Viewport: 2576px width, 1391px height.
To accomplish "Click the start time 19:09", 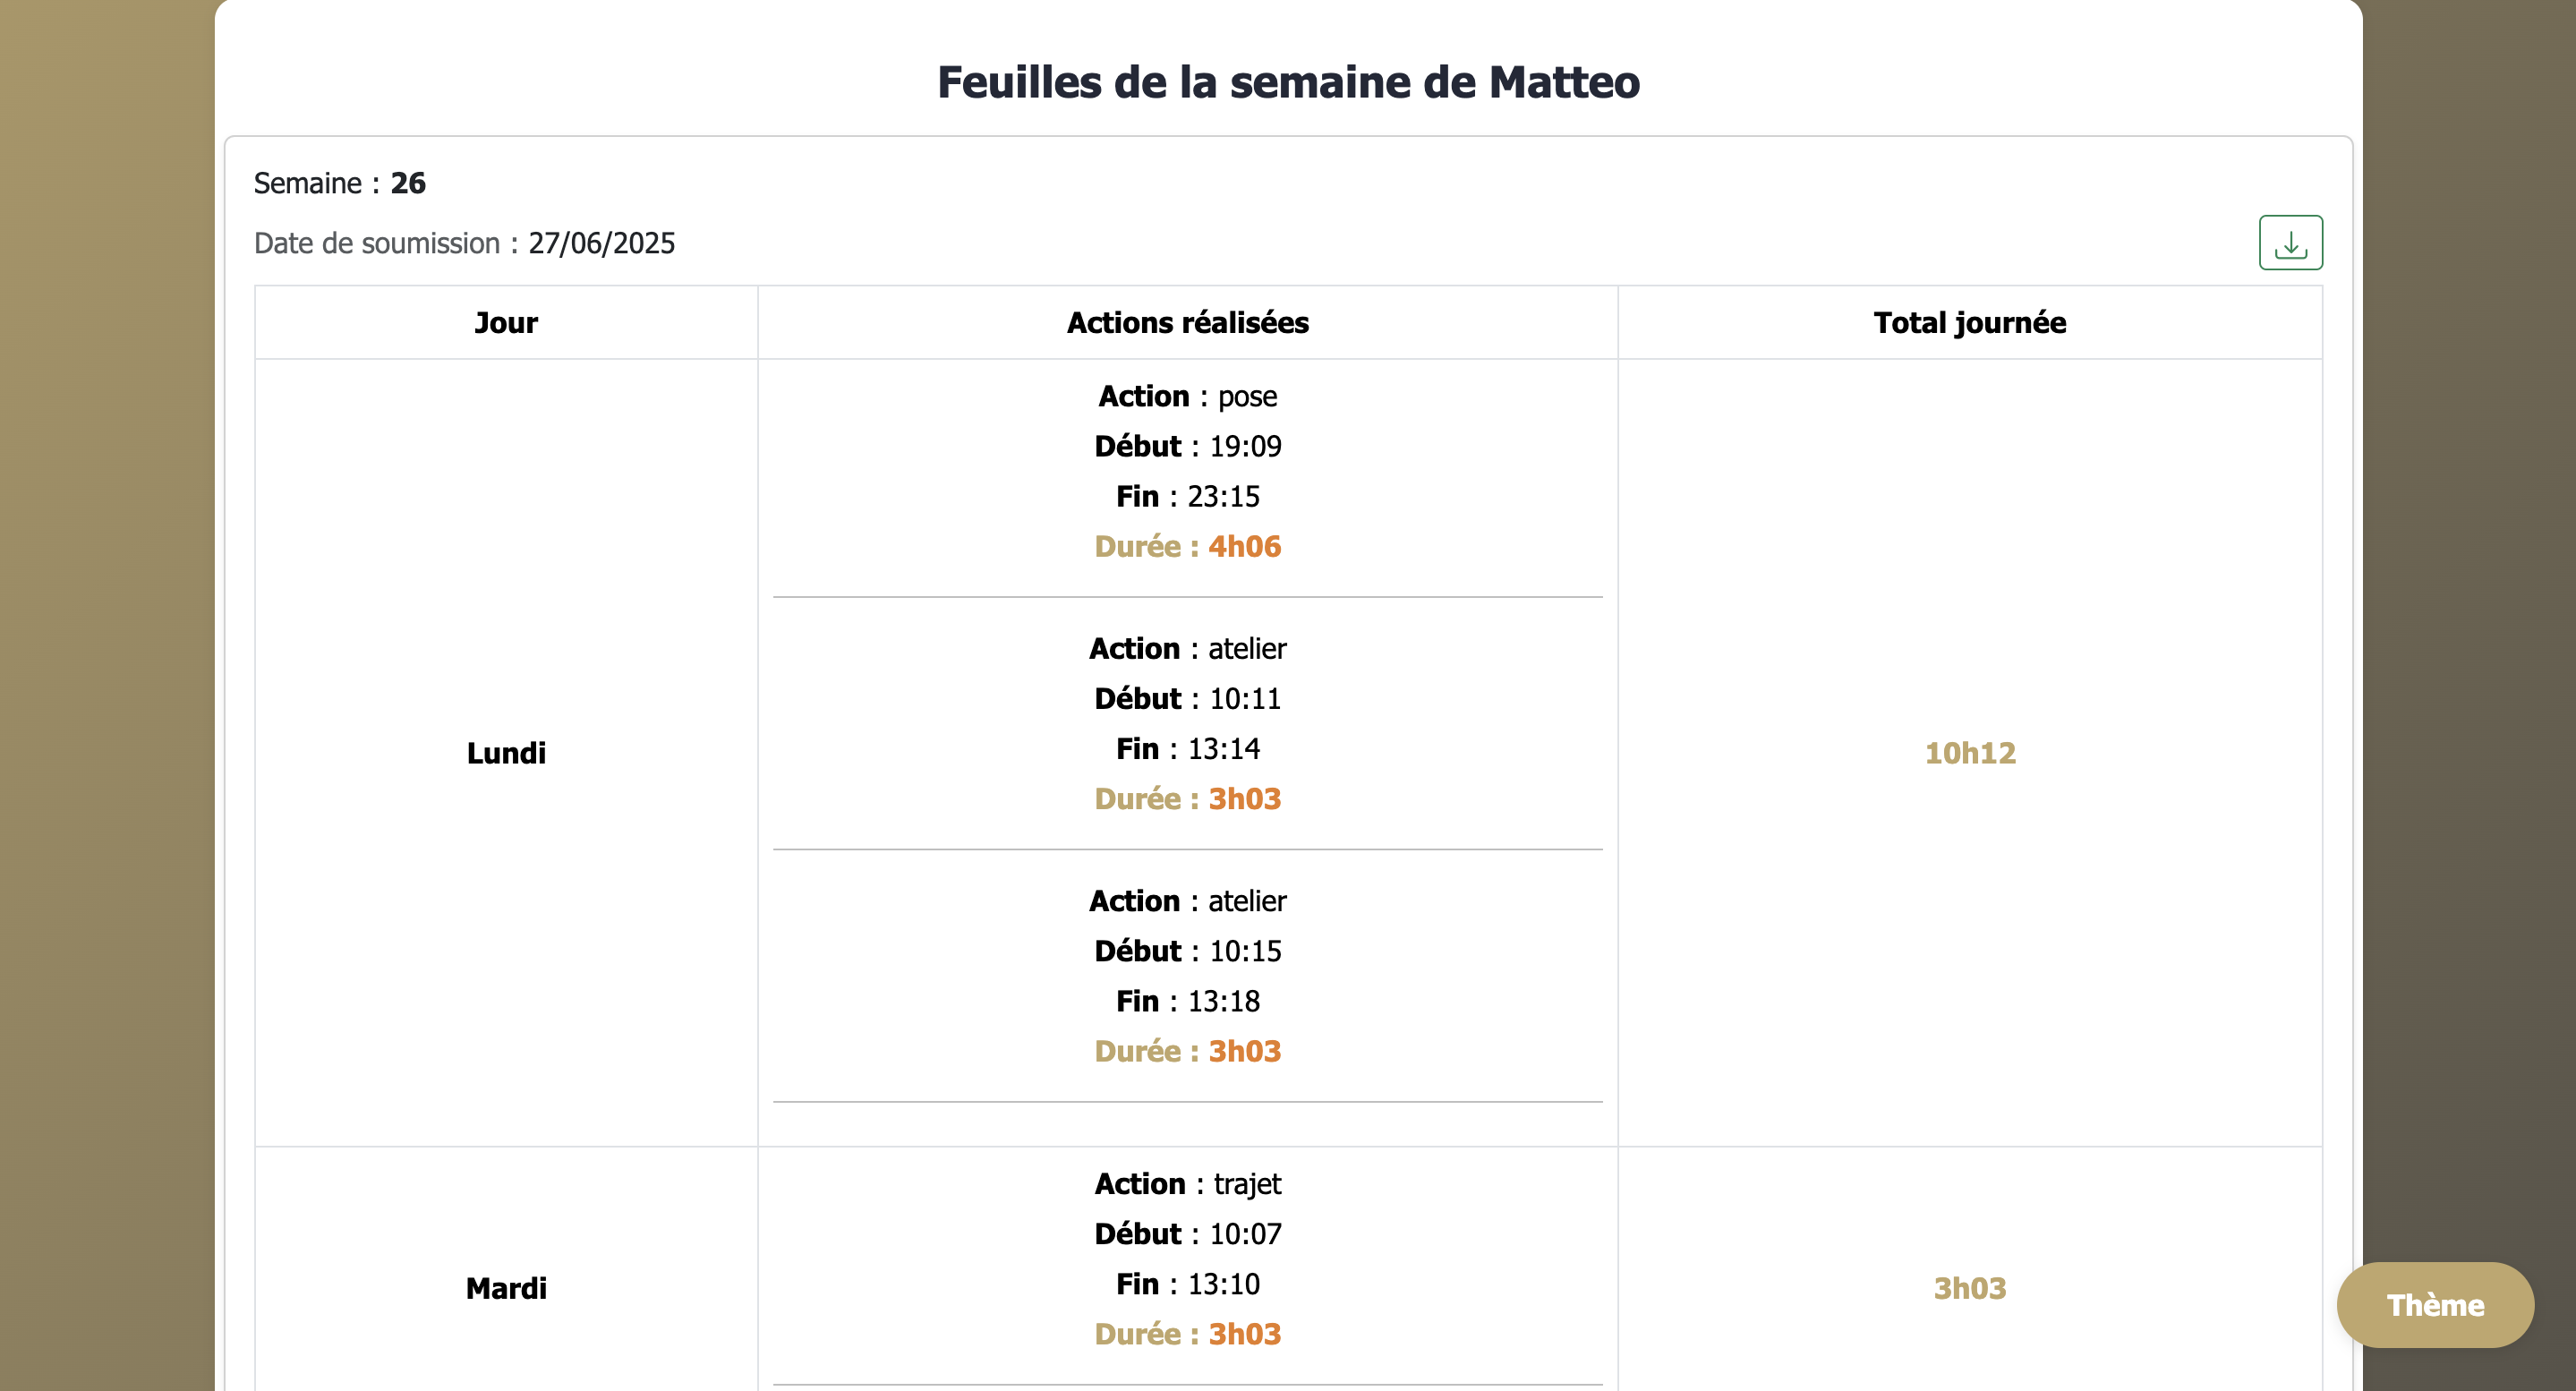I will (x=1245, y=446).
